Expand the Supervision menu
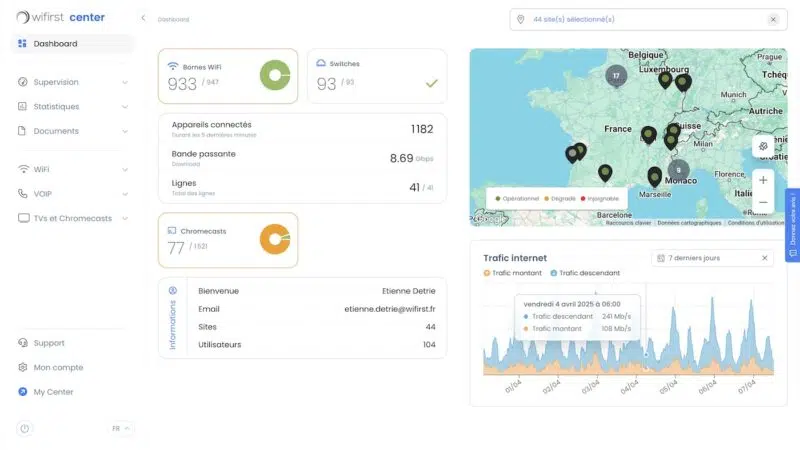The height and width of the screenshot is (450, 800). click(x=72, y=82)
